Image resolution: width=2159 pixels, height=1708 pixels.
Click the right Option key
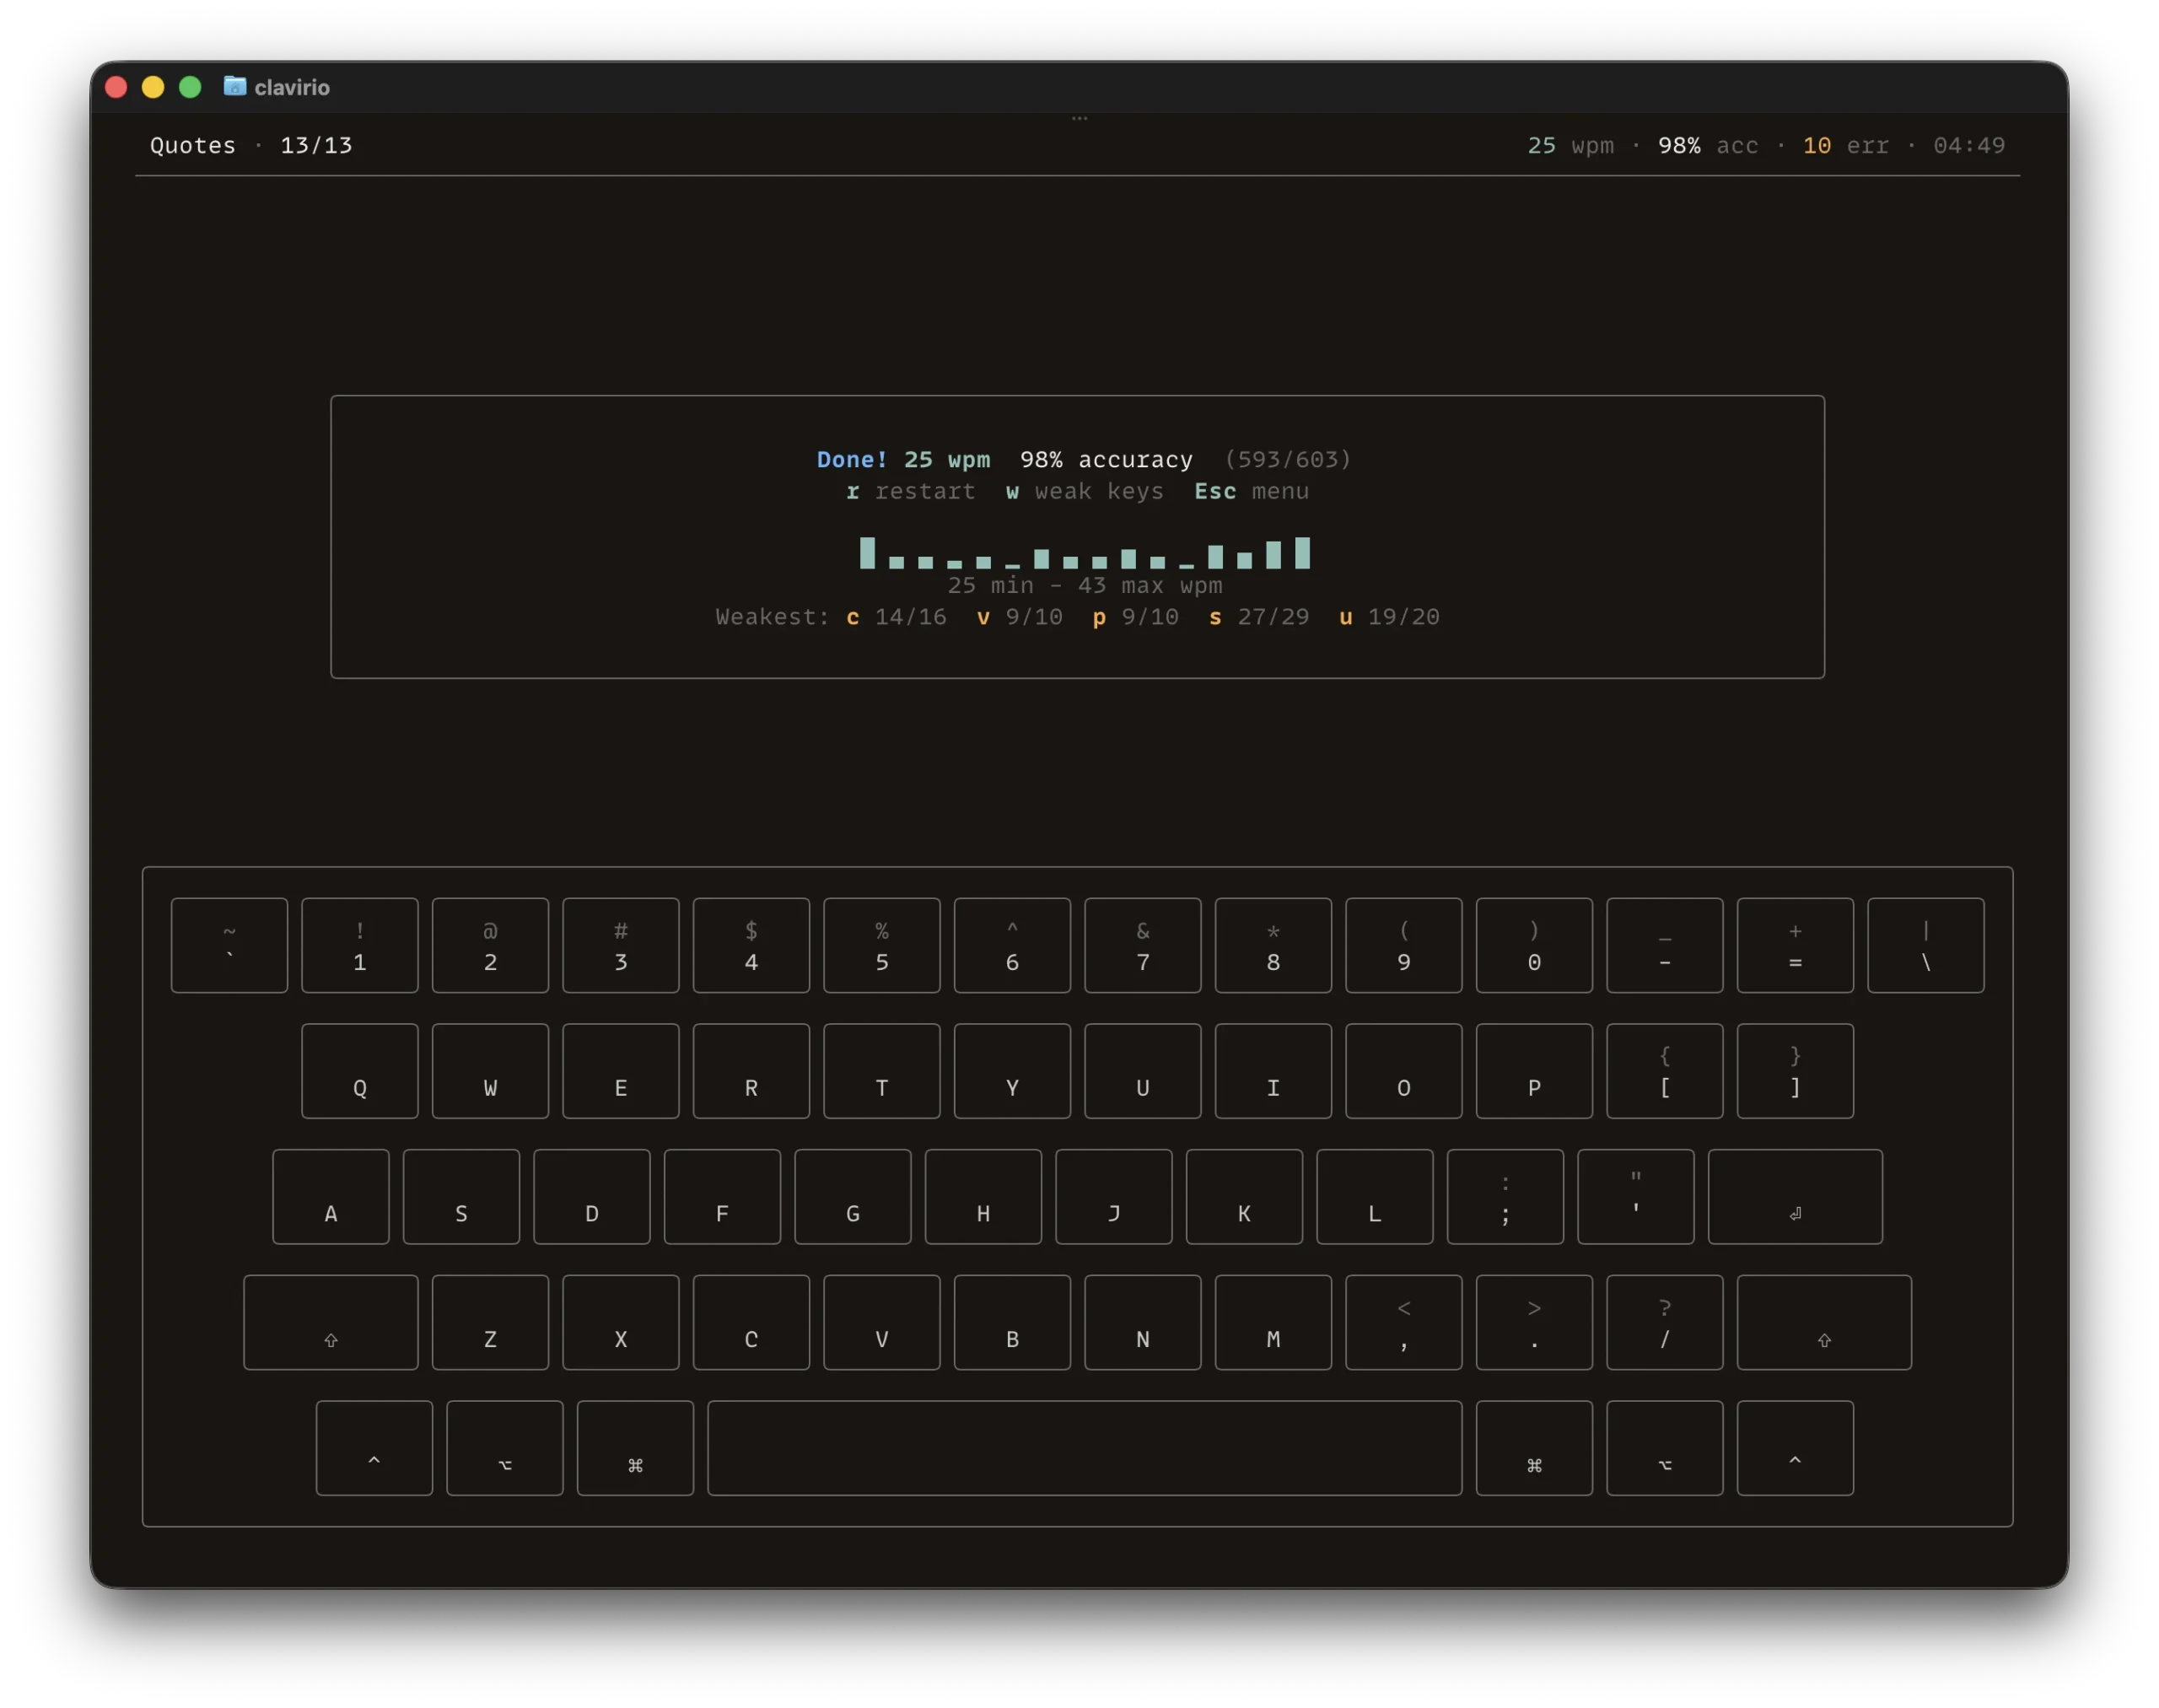coord(1664,1448)
